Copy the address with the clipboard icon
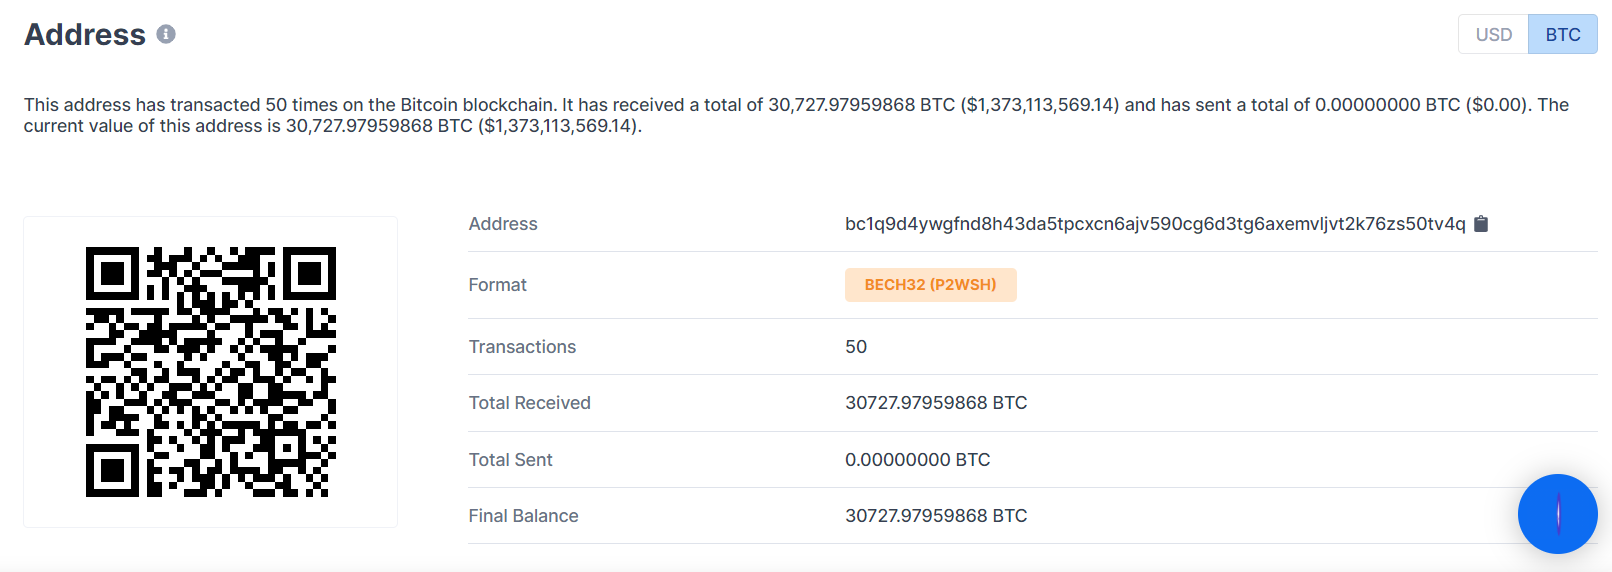Screen dimensions: 1612x572 pyautogui.click(x=1481, y=224)
